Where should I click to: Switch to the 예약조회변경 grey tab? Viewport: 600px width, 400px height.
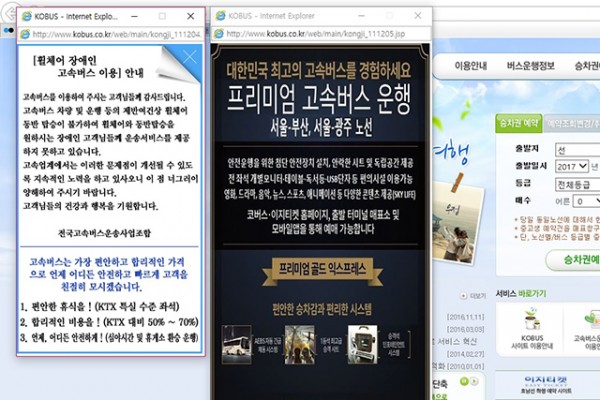tap(572, 124)
